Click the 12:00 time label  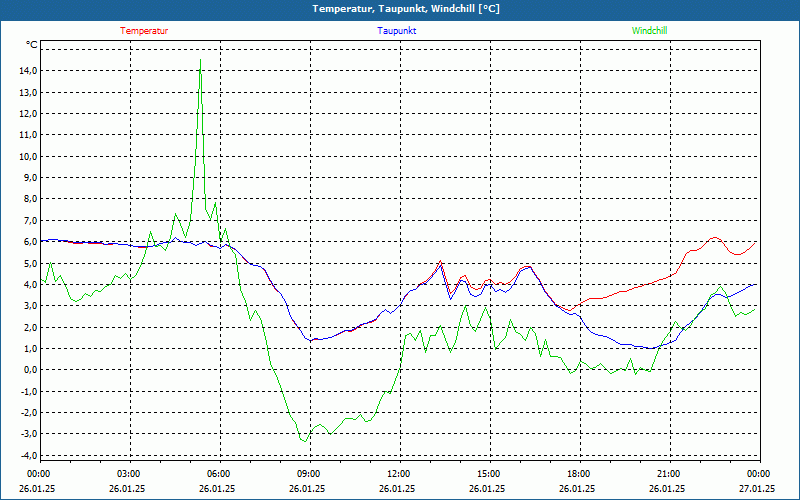coord(399,474)
